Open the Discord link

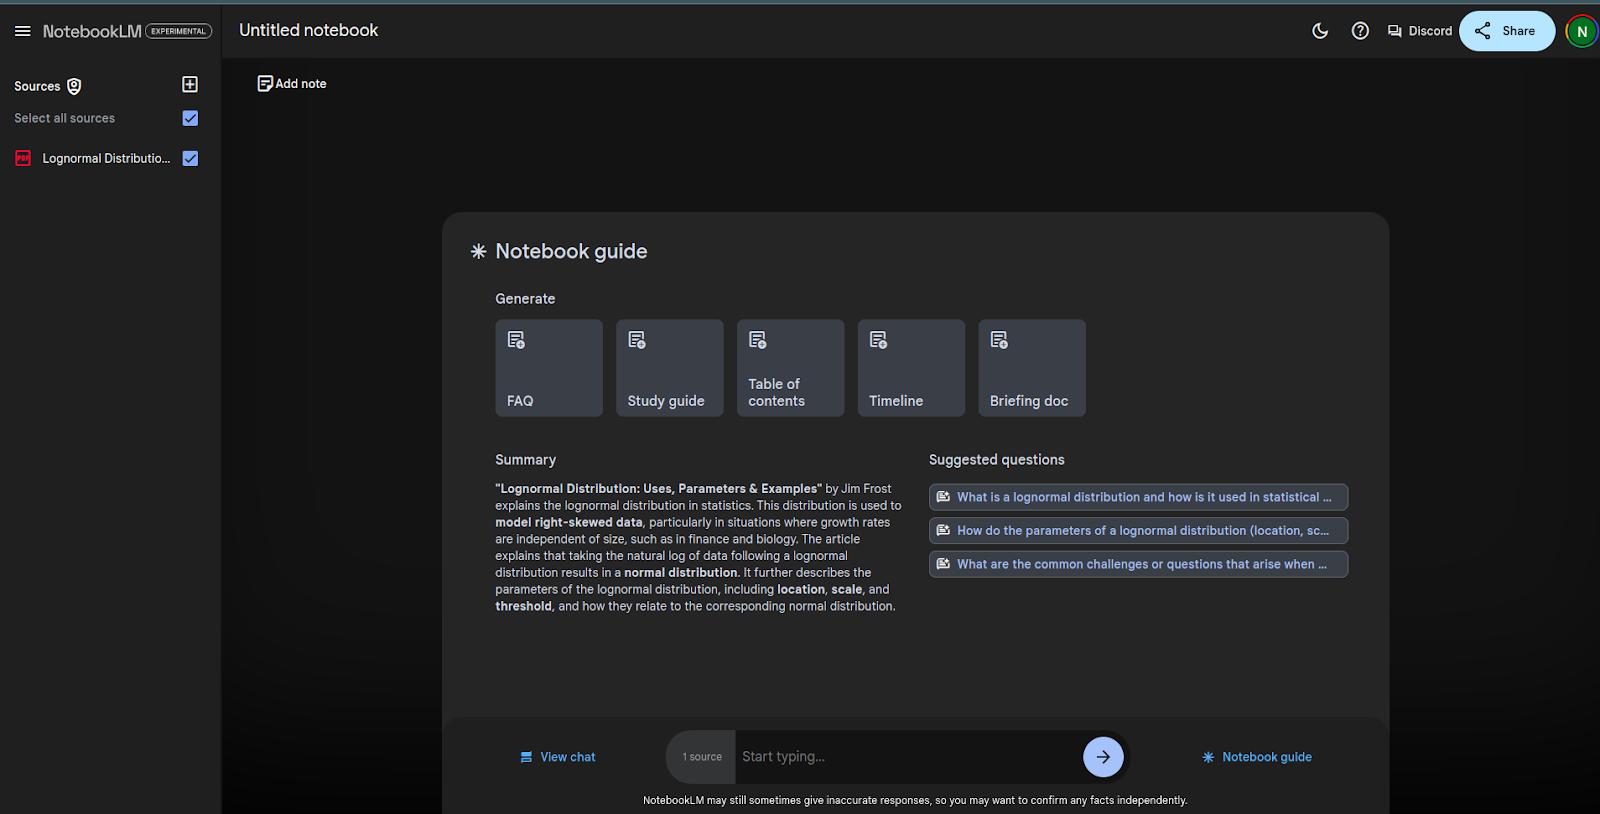pos(1419,31)
